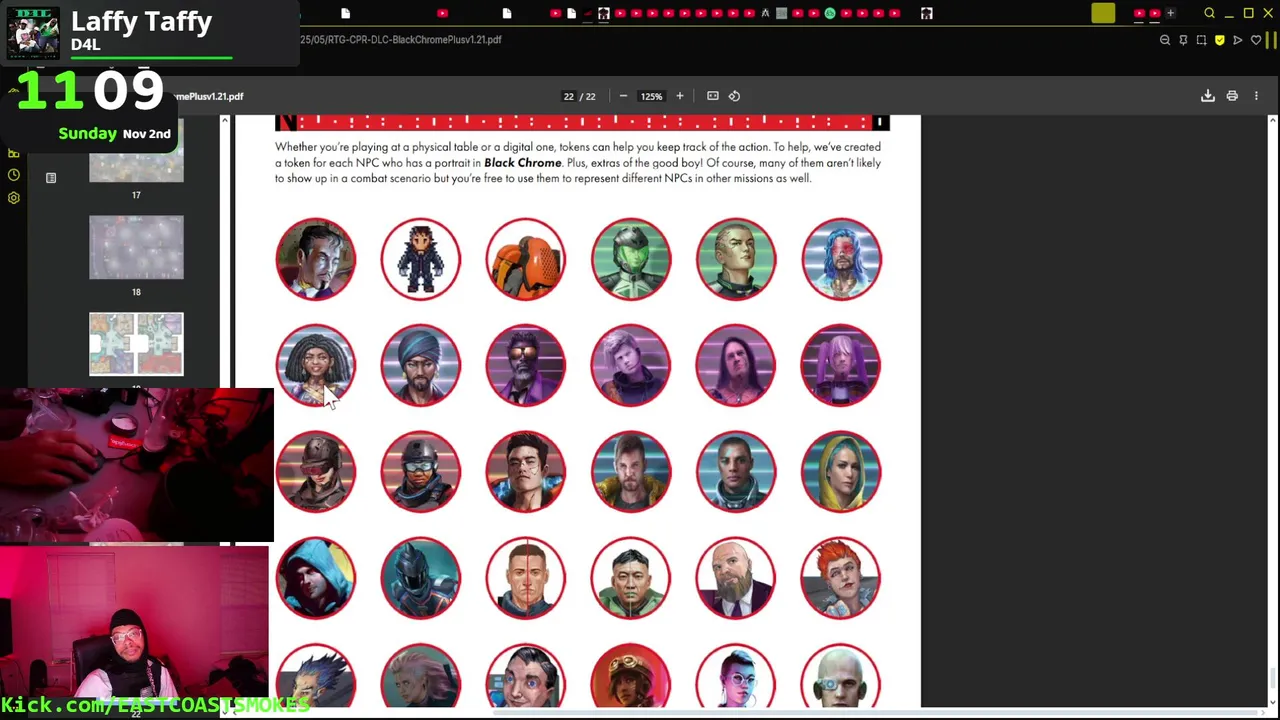Click the blue-haired red-visor token

click(840, 259)
